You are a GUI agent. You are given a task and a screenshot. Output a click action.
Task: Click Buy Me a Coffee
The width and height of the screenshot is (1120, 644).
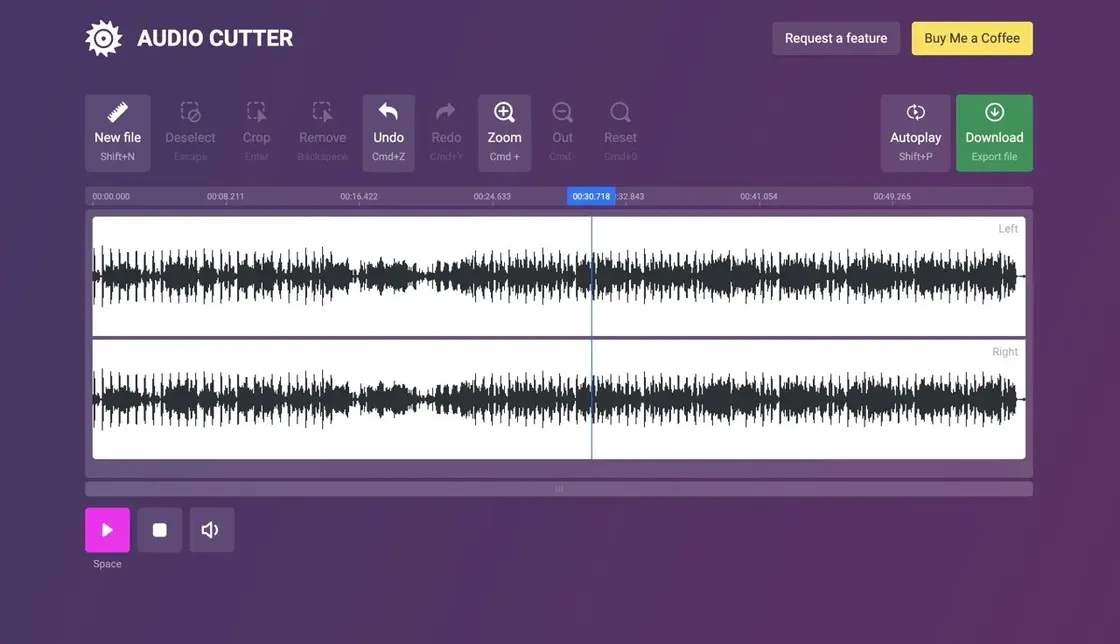click(x=971, y=39)
